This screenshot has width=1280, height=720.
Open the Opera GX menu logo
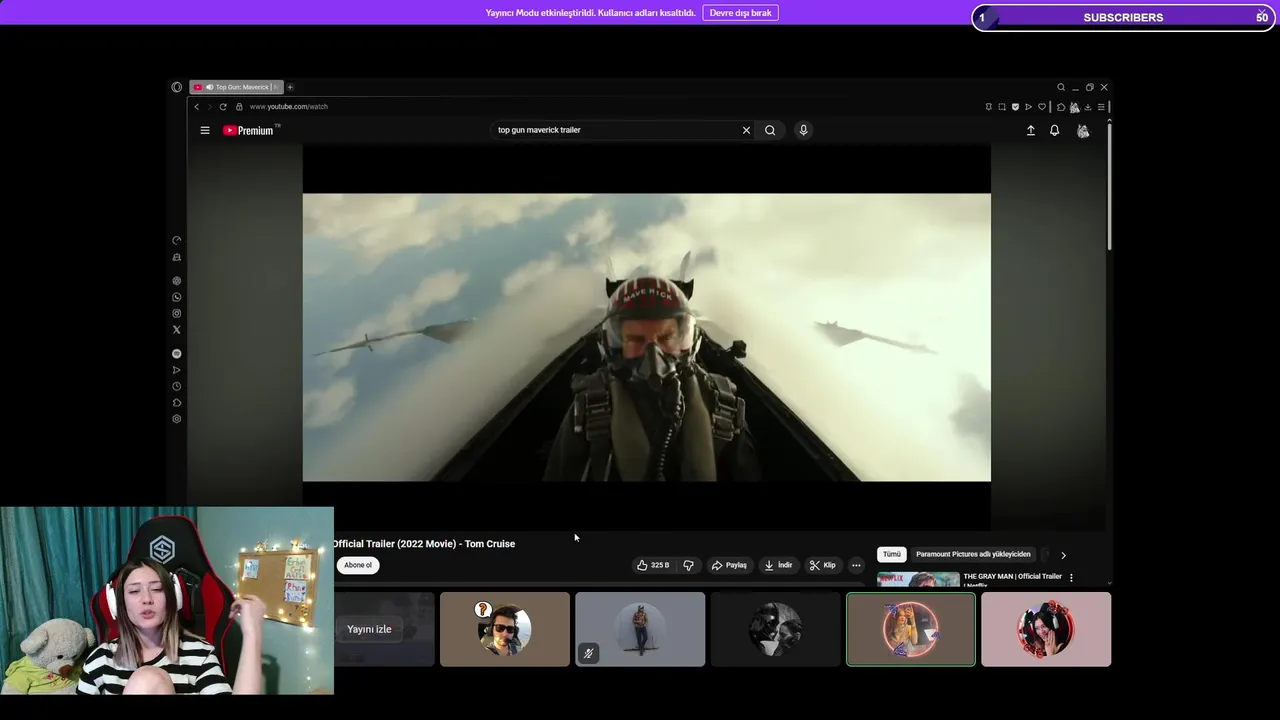(177, 87)
